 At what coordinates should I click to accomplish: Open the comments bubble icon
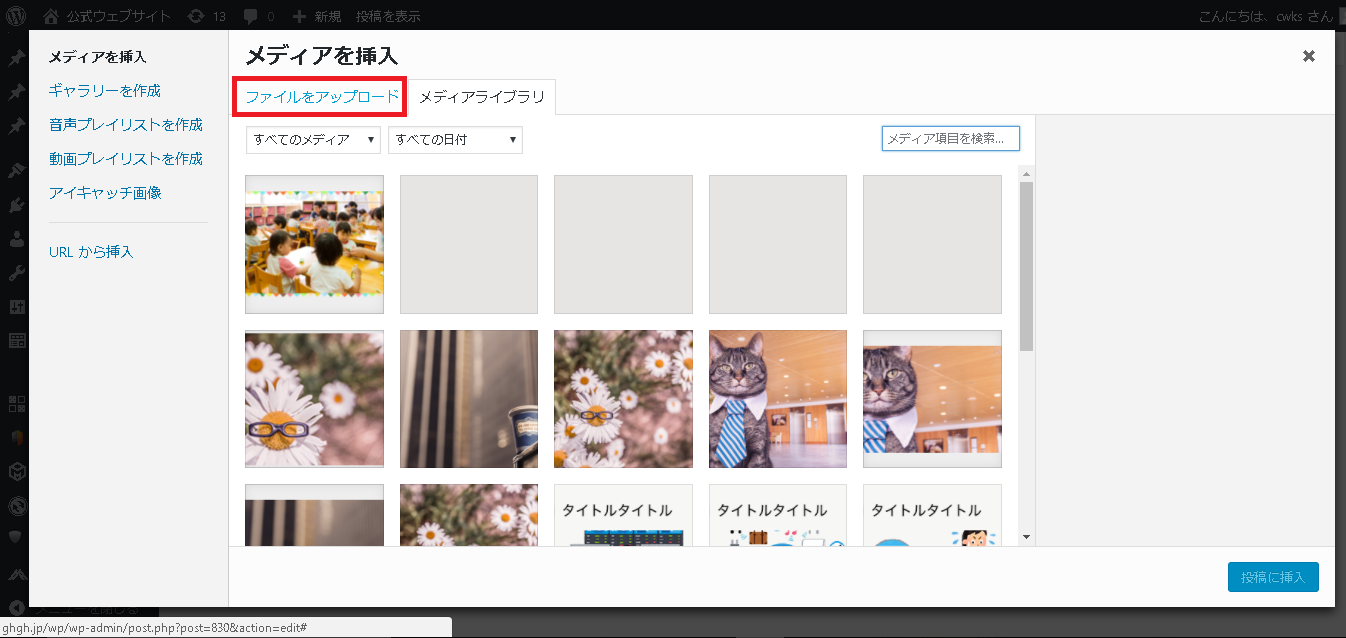(x=249, y=17)
